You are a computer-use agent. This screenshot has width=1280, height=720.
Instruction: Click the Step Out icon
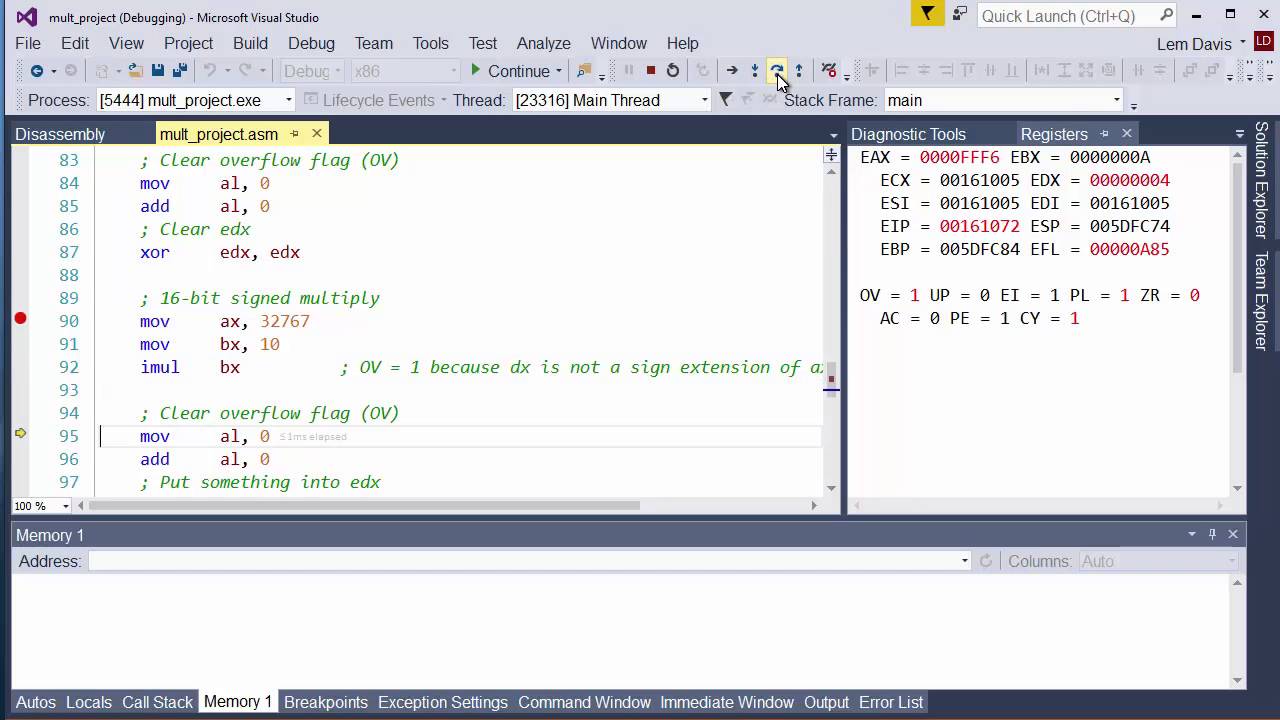(x=799, y=71)
